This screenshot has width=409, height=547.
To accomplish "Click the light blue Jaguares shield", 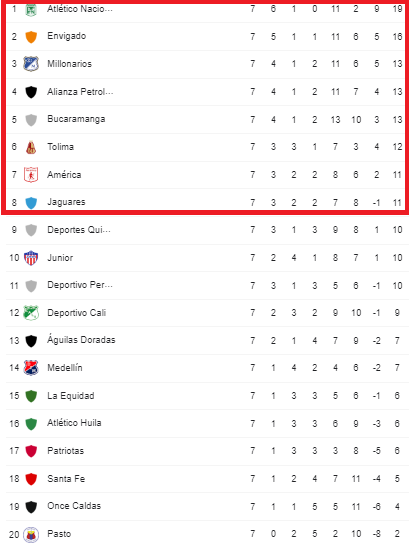I will [x=31, y=203].
